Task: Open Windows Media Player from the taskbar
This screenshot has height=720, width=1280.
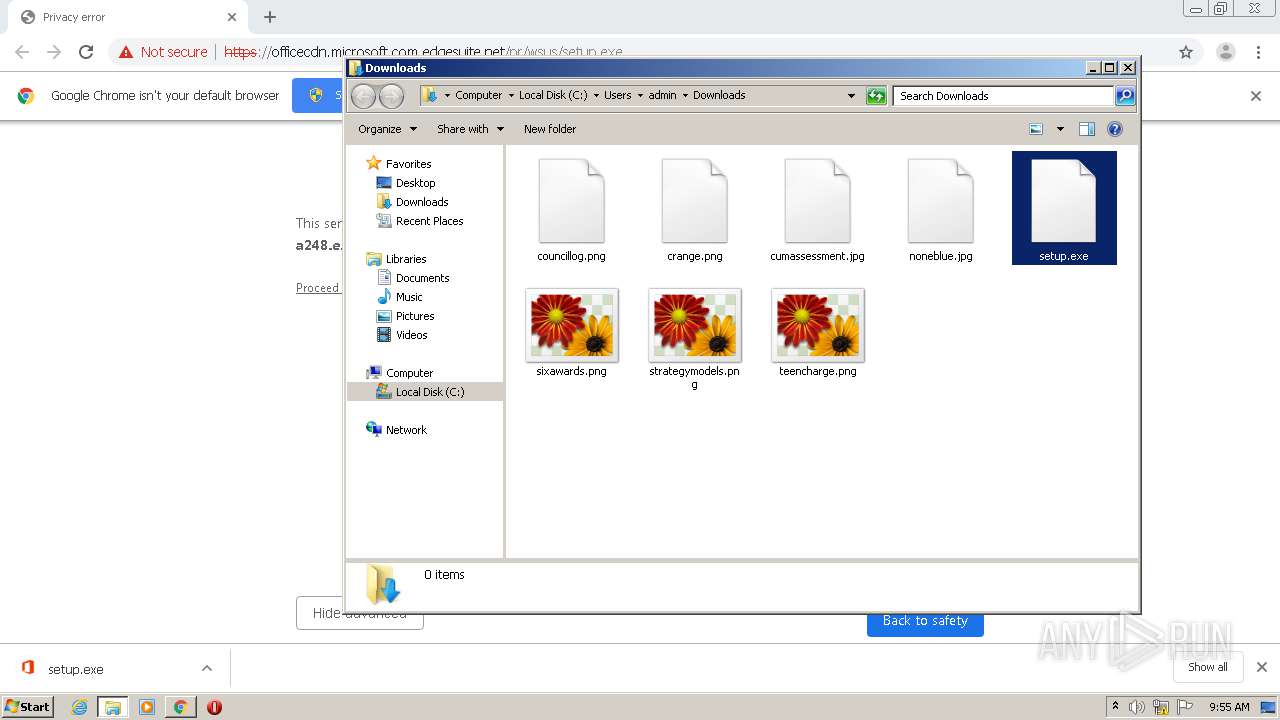Action: pyautogui.click(x=146, y=707)
